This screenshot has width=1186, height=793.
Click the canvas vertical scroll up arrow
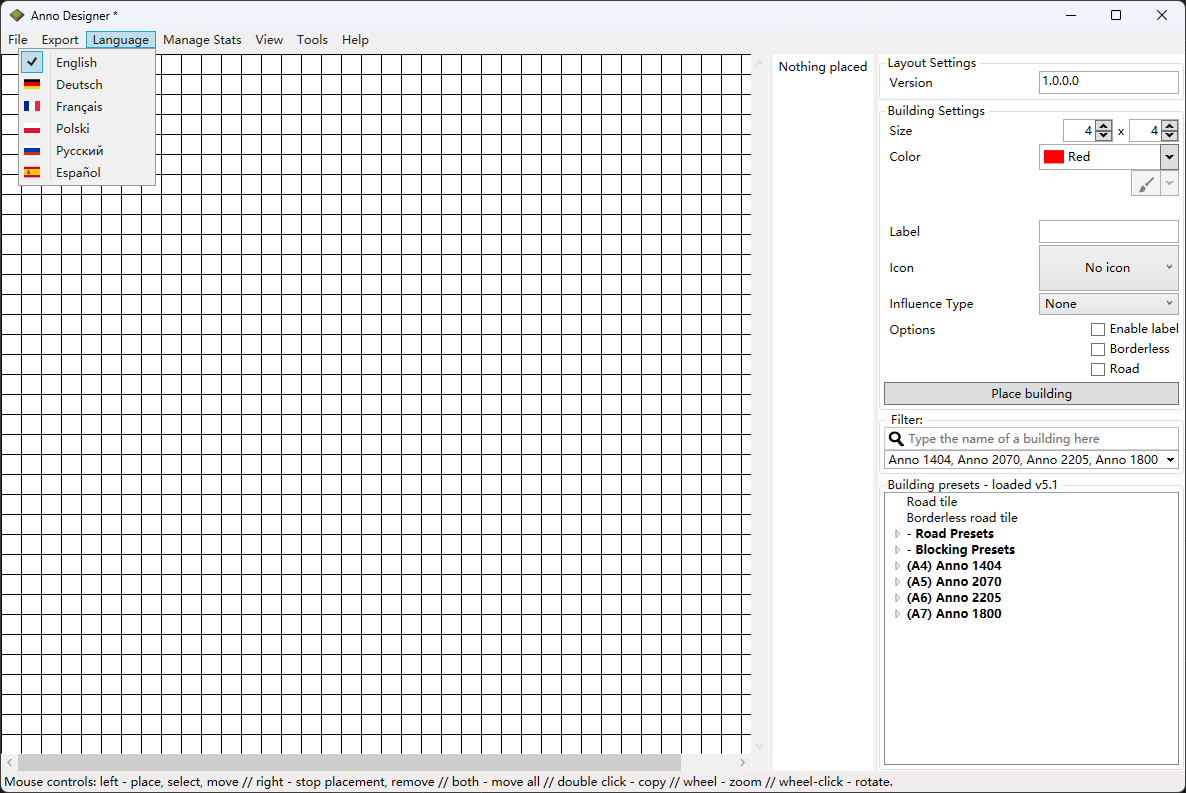point(759,64)
